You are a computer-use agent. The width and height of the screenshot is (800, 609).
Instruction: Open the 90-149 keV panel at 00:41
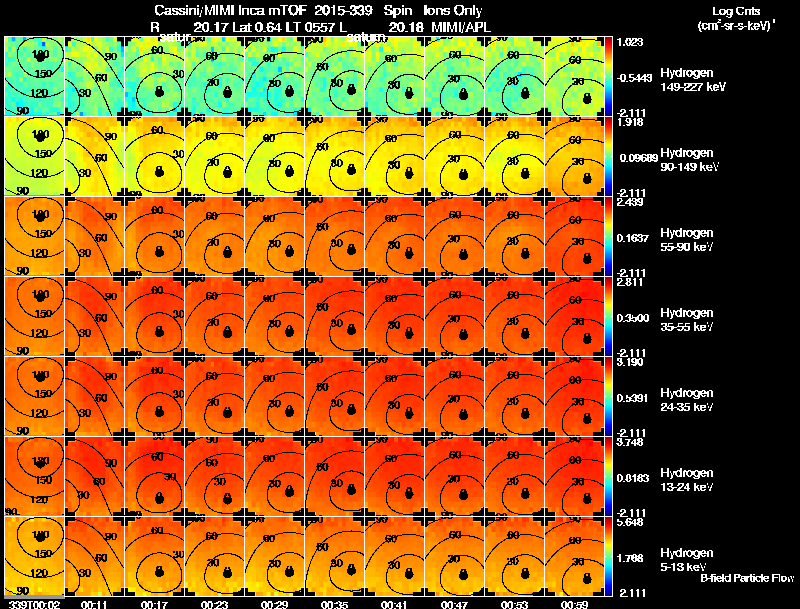(394, 156)
